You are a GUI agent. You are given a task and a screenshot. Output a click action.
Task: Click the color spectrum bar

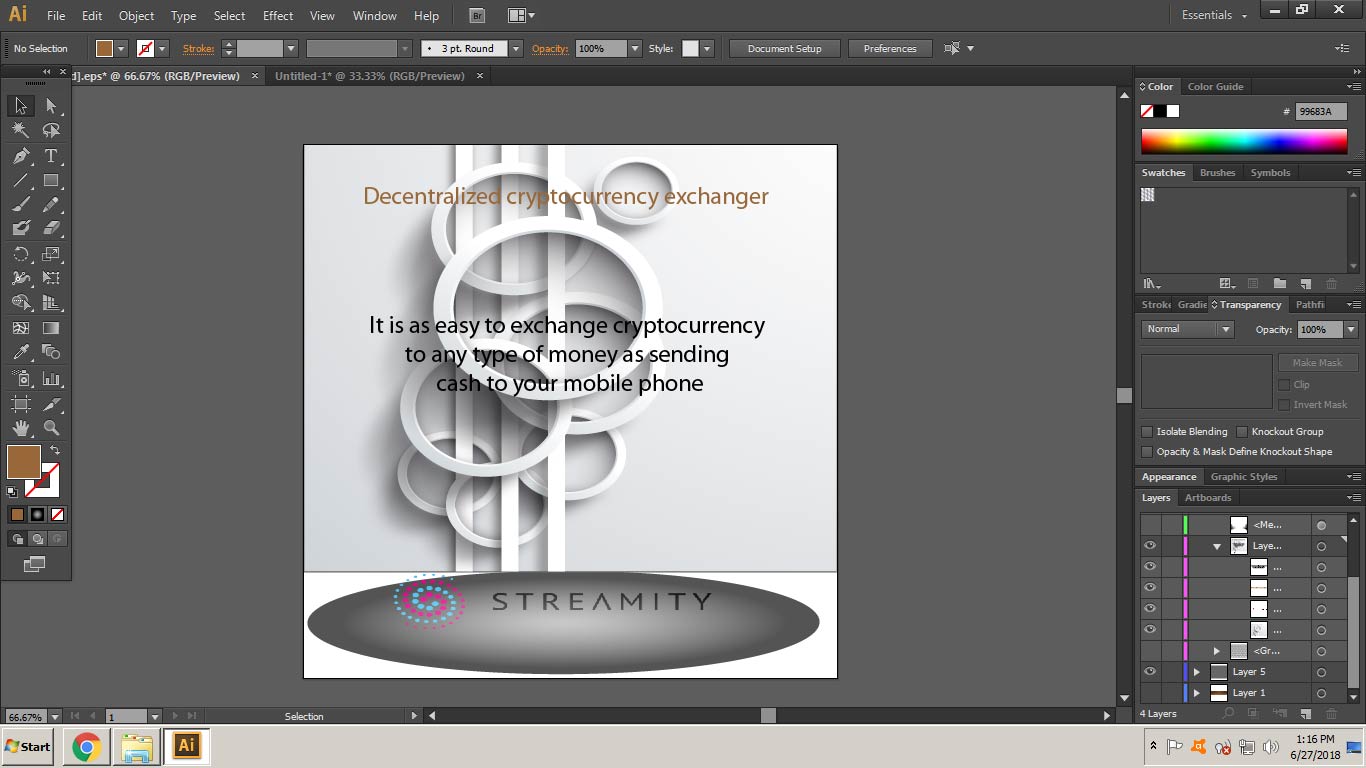point(1244,141)
